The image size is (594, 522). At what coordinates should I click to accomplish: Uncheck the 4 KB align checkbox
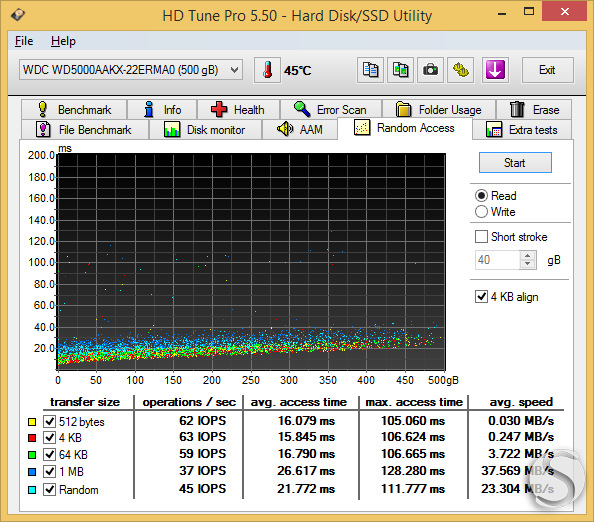coord(481,297)
